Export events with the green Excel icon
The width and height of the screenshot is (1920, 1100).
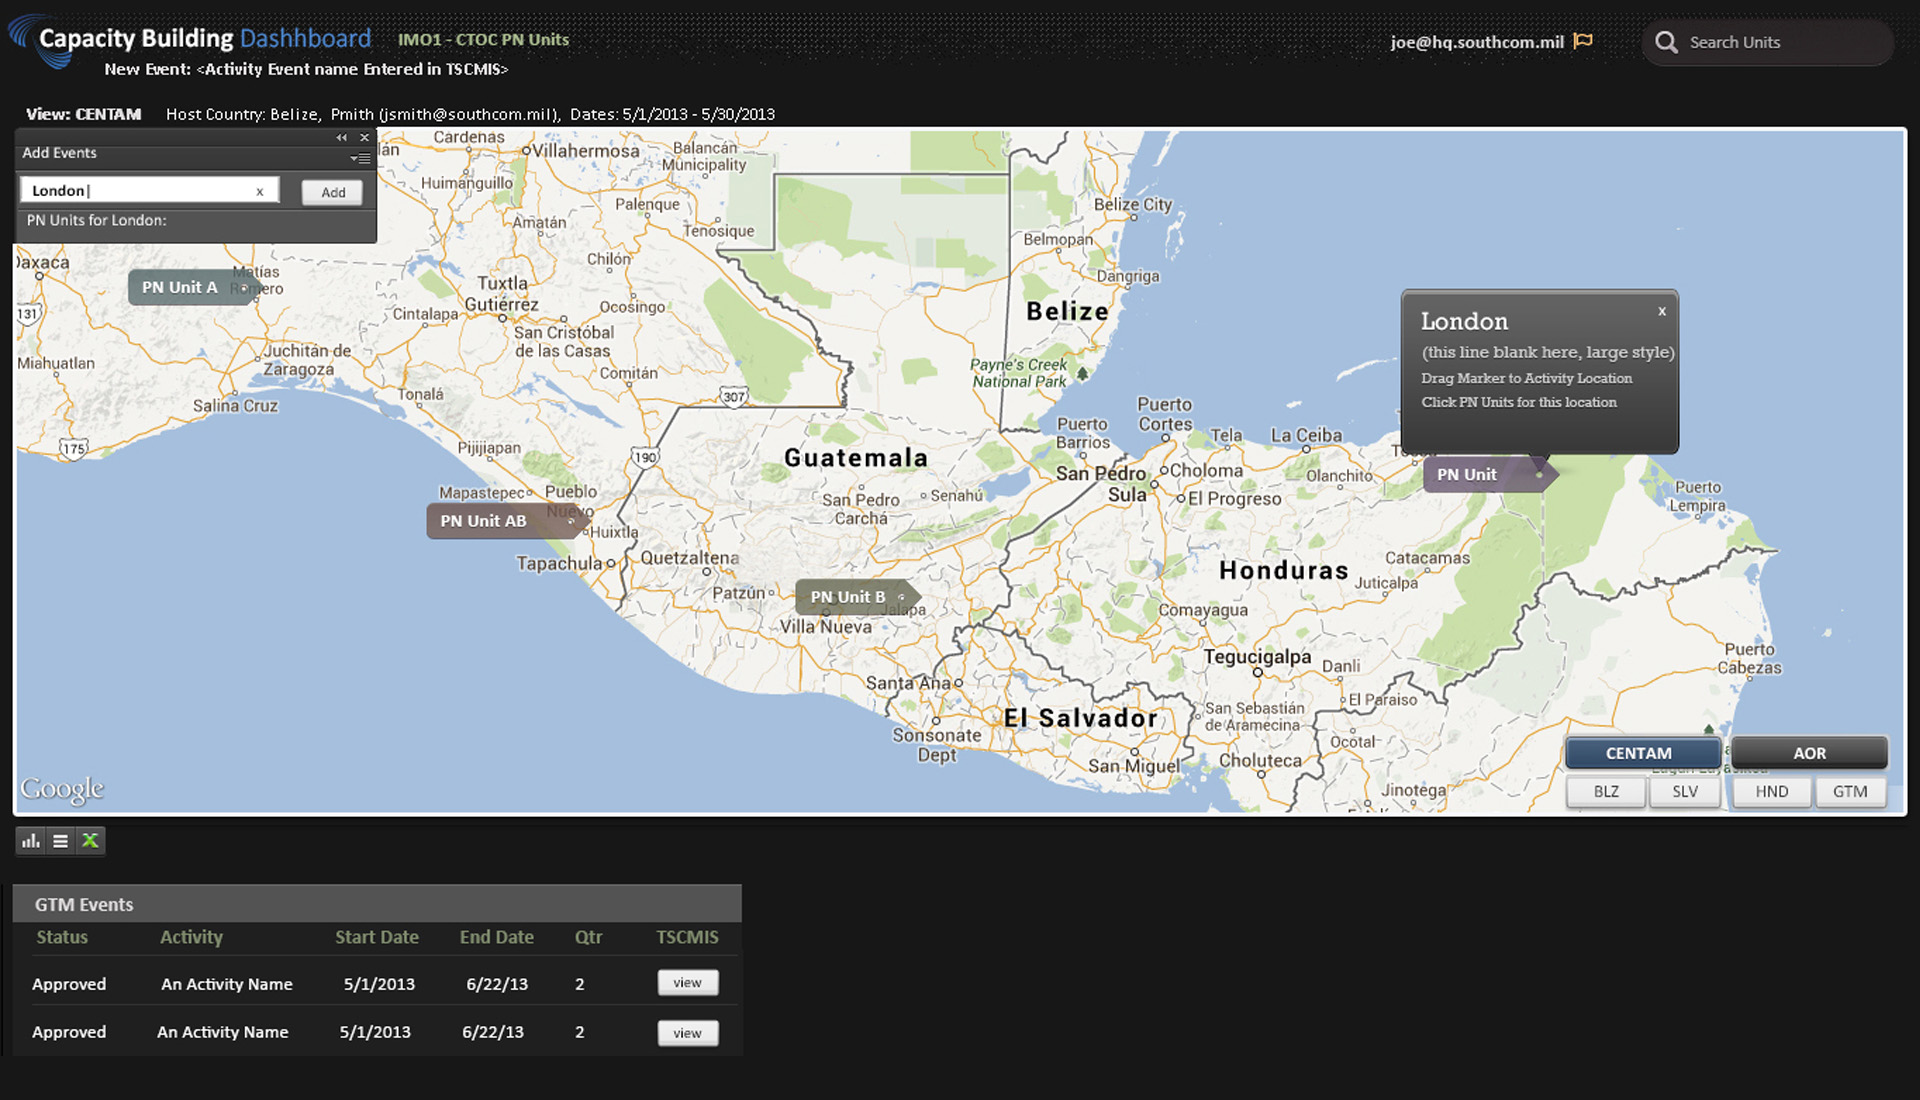click(x=90, y=841)
